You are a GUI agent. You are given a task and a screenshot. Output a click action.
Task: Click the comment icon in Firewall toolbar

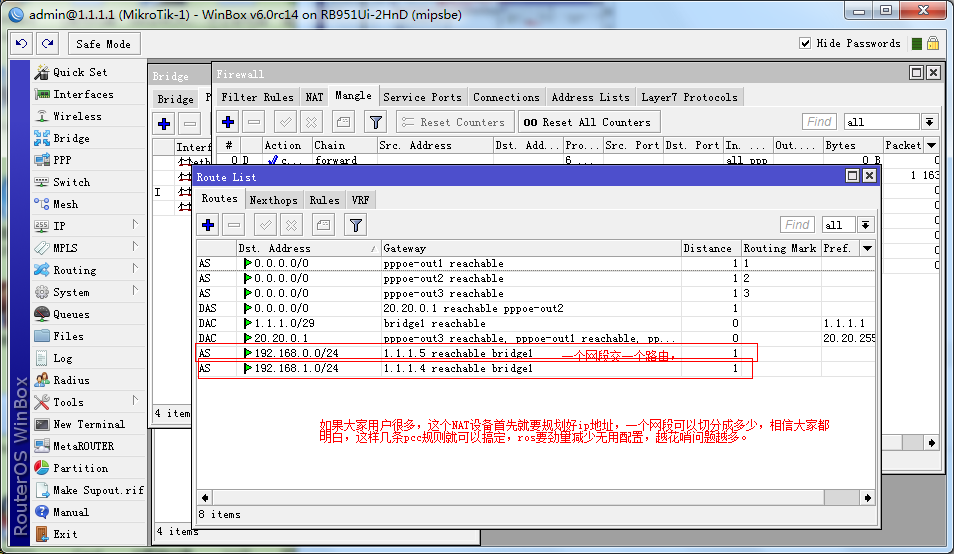[343, 122]
